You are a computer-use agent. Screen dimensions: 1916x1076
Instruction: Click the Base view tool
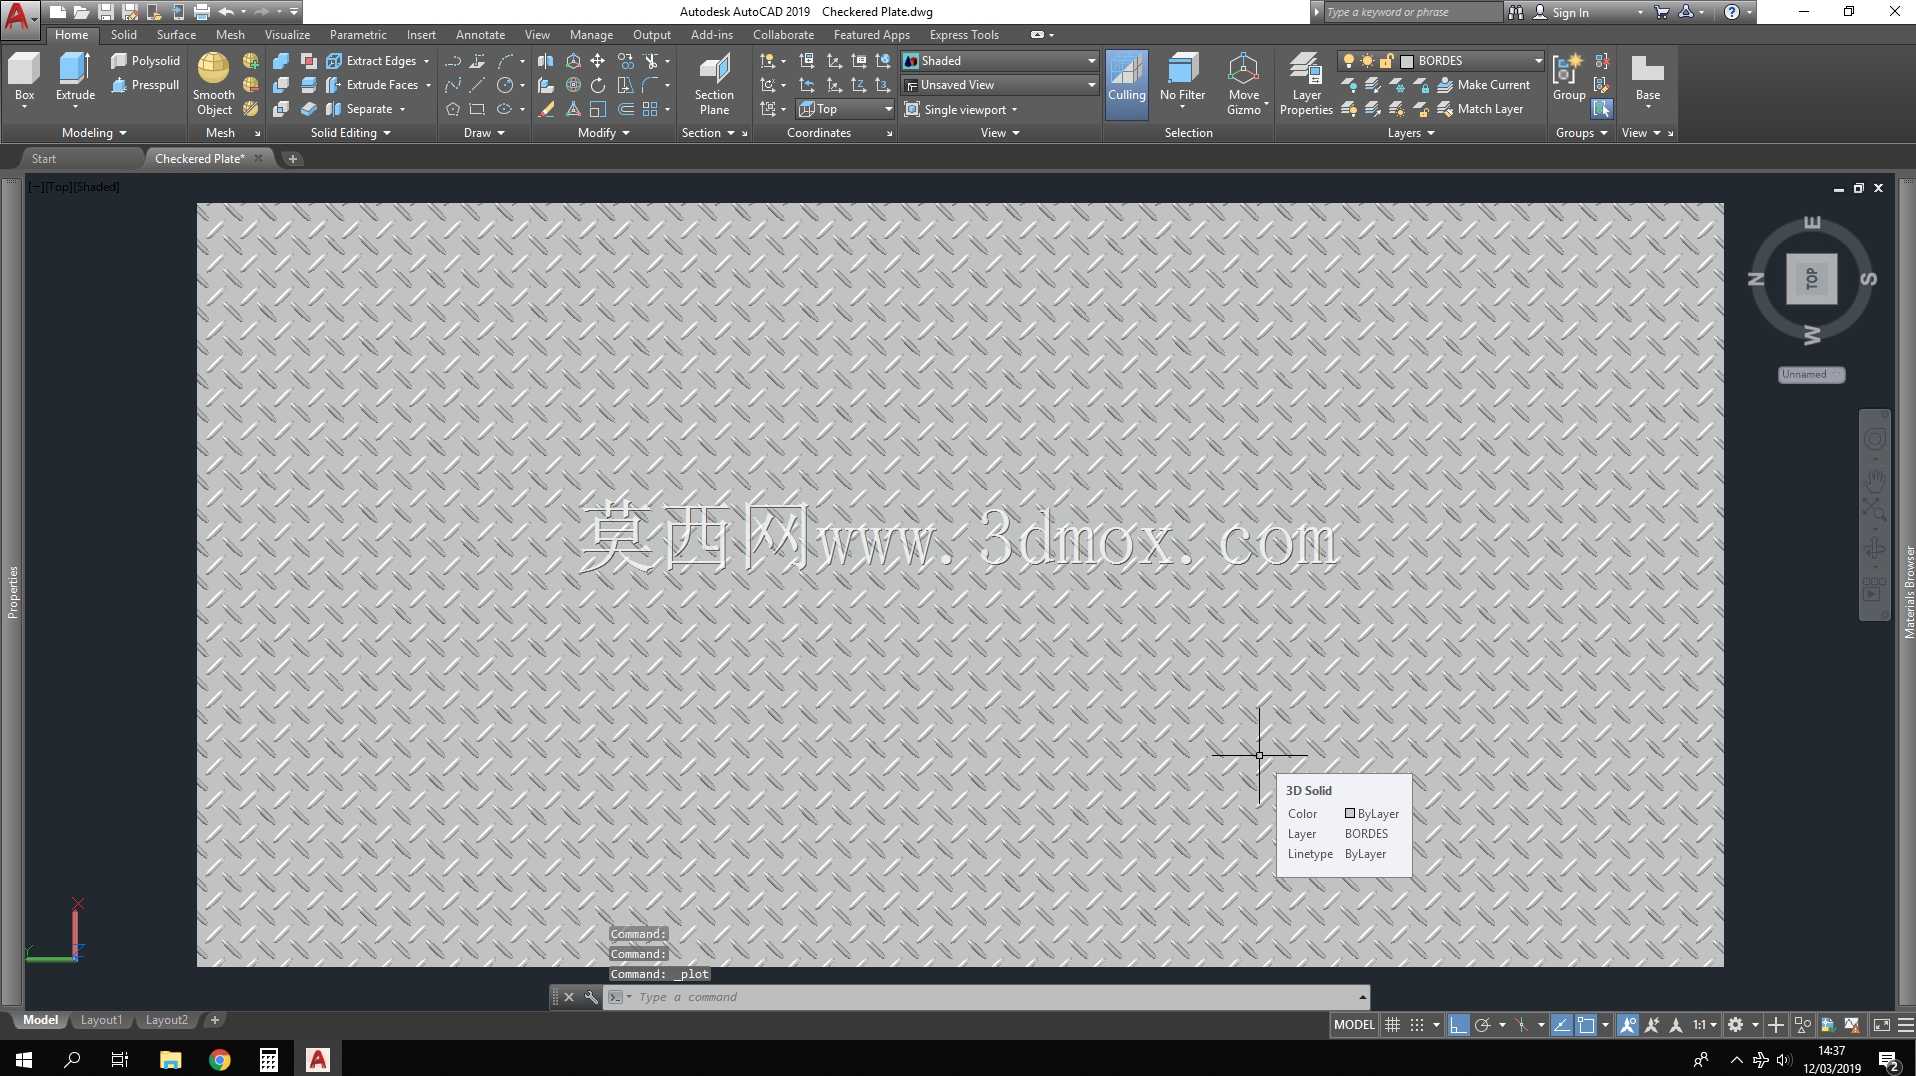1647,78
